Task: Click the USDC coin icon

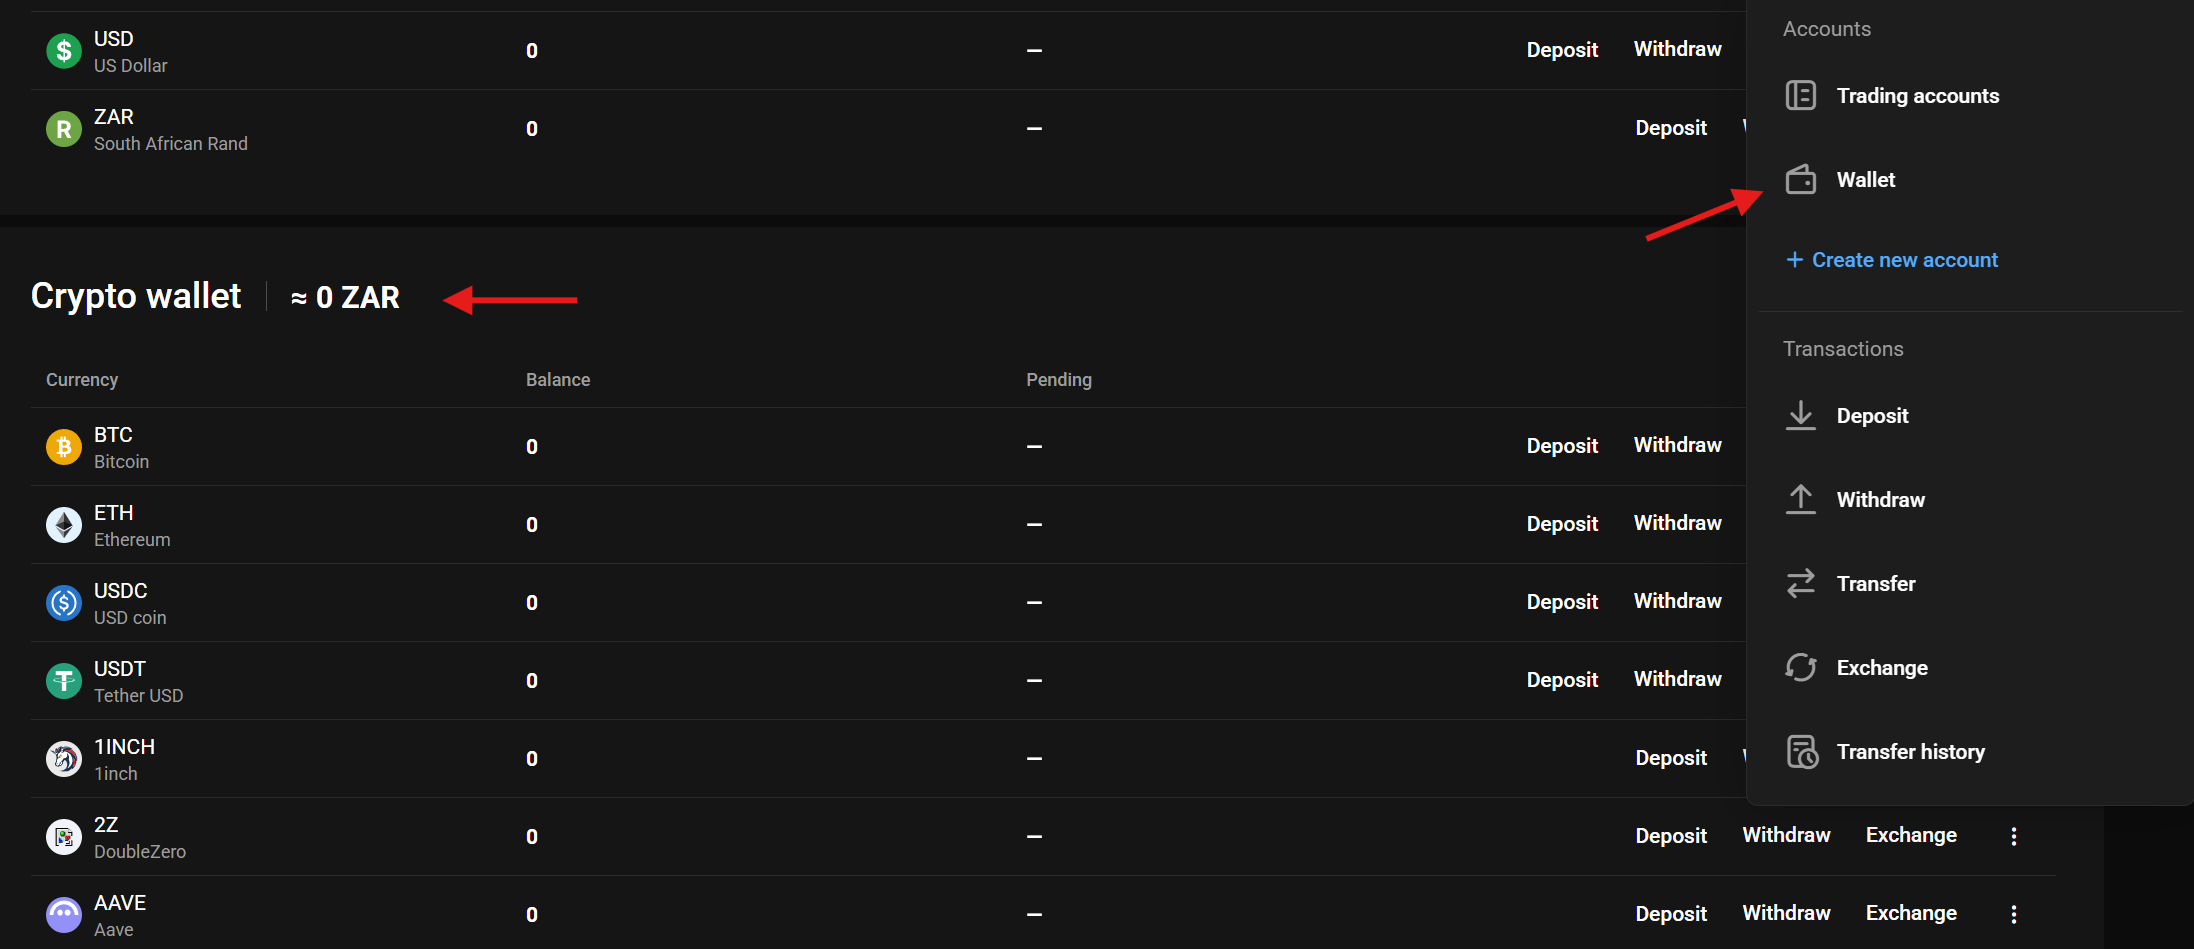Action: (64, 603)
